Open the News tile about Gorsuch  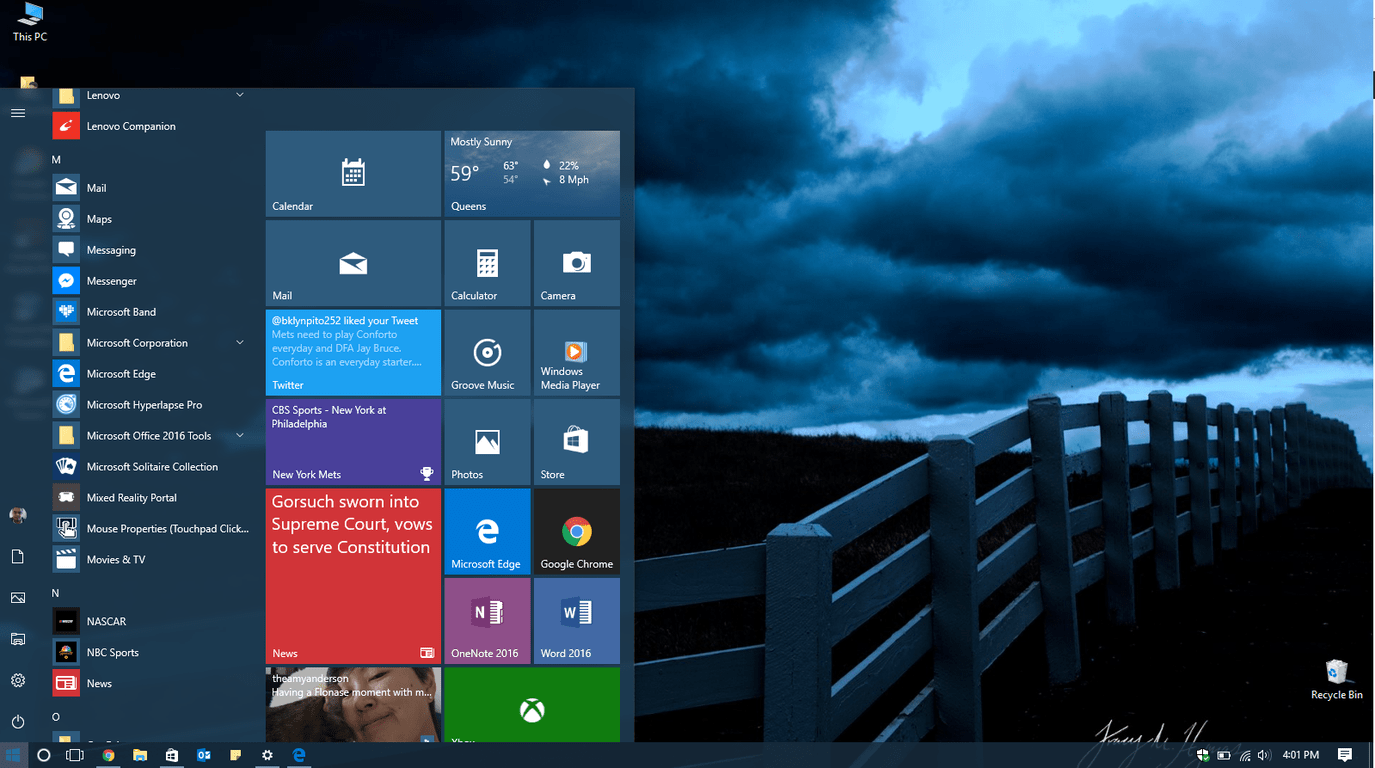[x=353, y=576]
